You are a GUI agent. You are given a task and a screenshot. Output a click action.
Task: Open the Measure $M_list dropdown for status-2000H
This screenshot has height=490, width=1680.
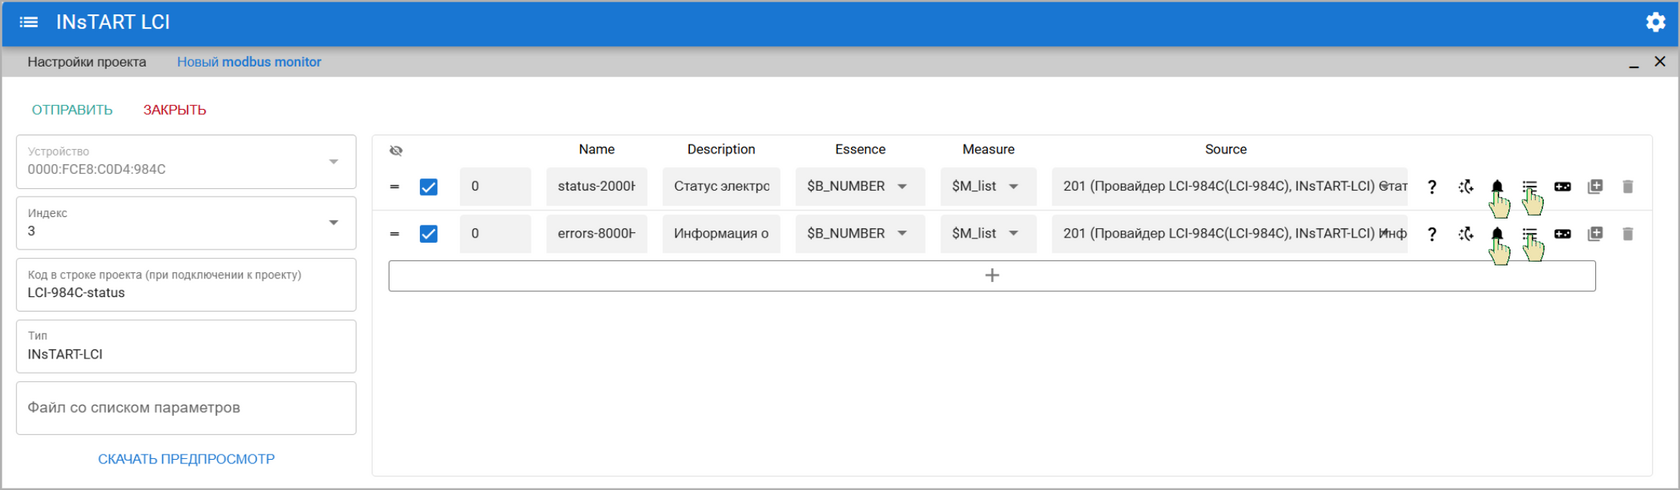(987, 187)
